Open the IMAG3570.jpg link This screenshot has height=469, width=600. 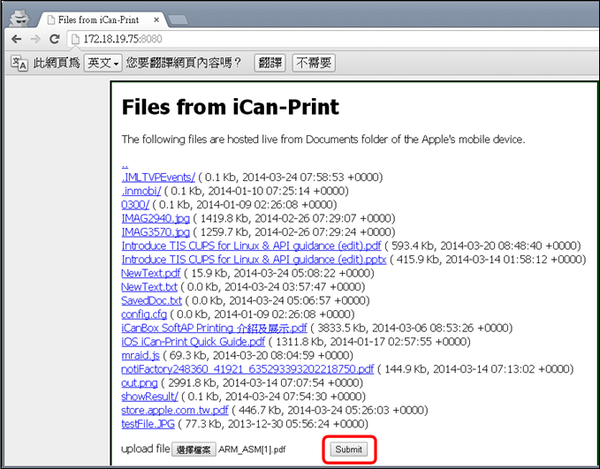click(x=155, y=232)
